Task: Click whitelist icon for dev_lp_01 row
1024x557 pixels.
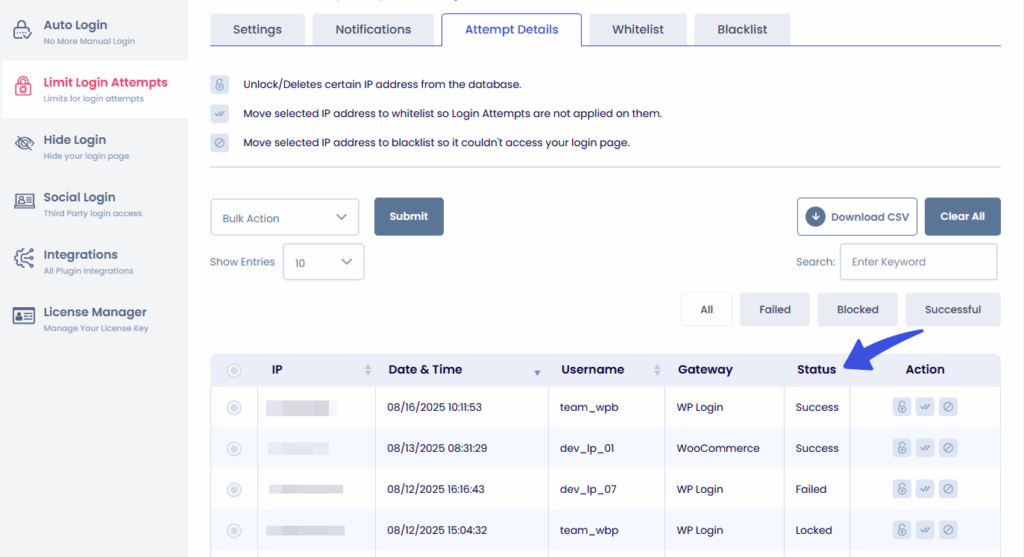Action: point(925,448)
